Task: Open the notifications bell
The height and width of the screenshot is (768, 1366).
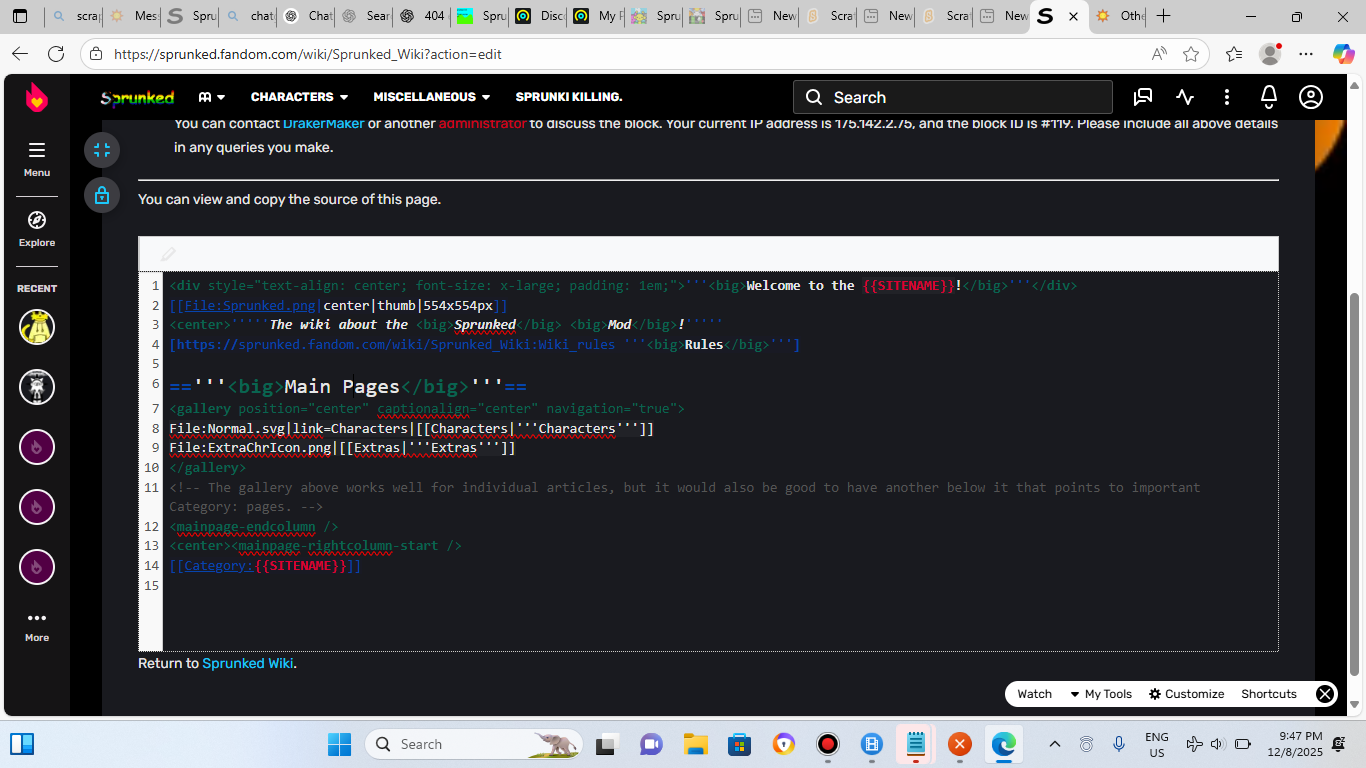Action: [x=1269, y=97]
